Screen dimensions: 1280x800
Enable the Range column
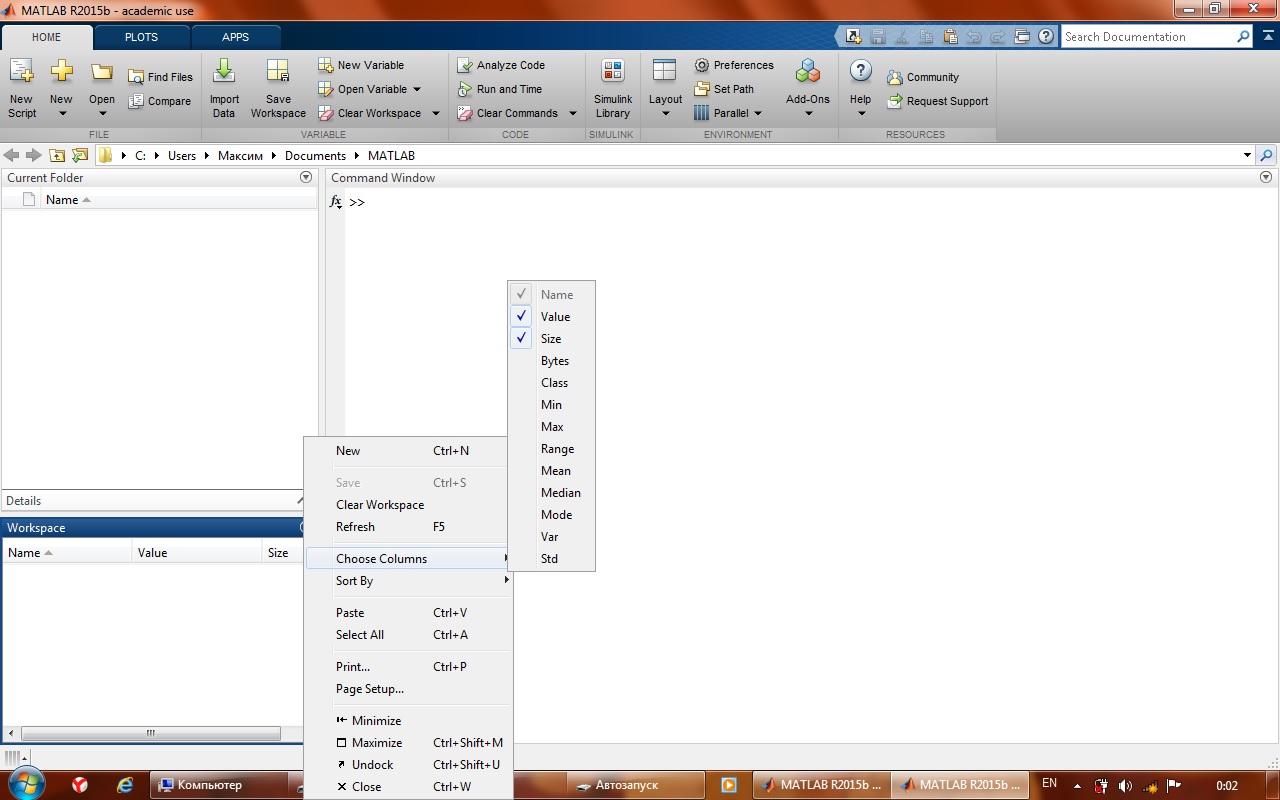(x=552, y=449)
